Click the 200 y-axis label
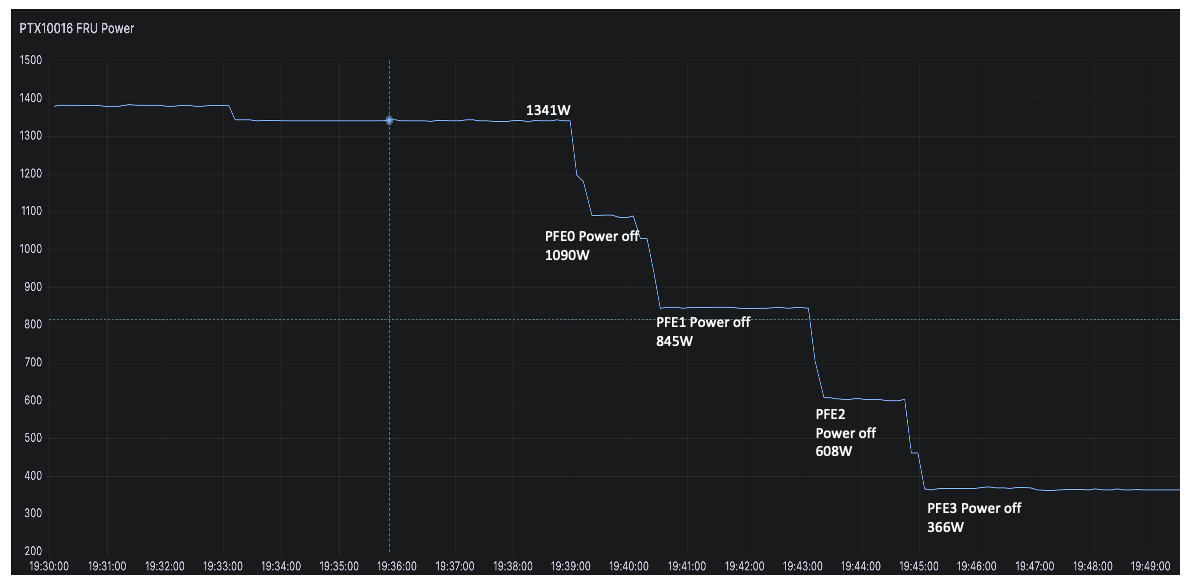Viewport: 1187px width, 581px height. 33,551
